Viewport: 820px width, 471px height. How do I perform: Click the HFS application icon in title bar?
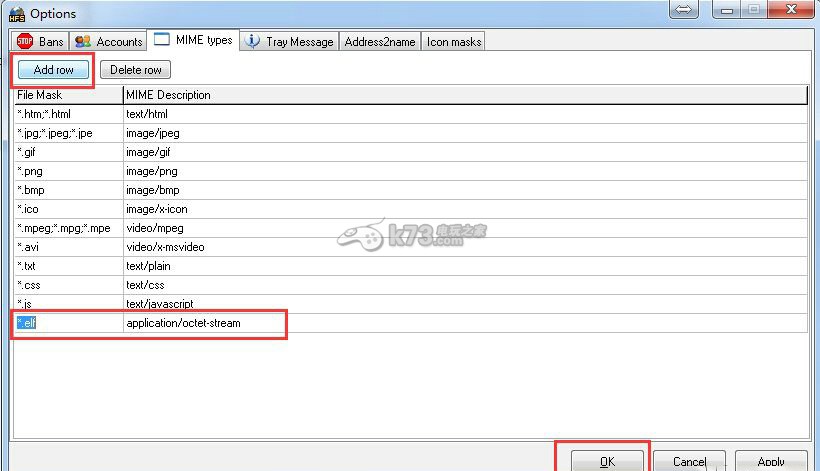16,13
